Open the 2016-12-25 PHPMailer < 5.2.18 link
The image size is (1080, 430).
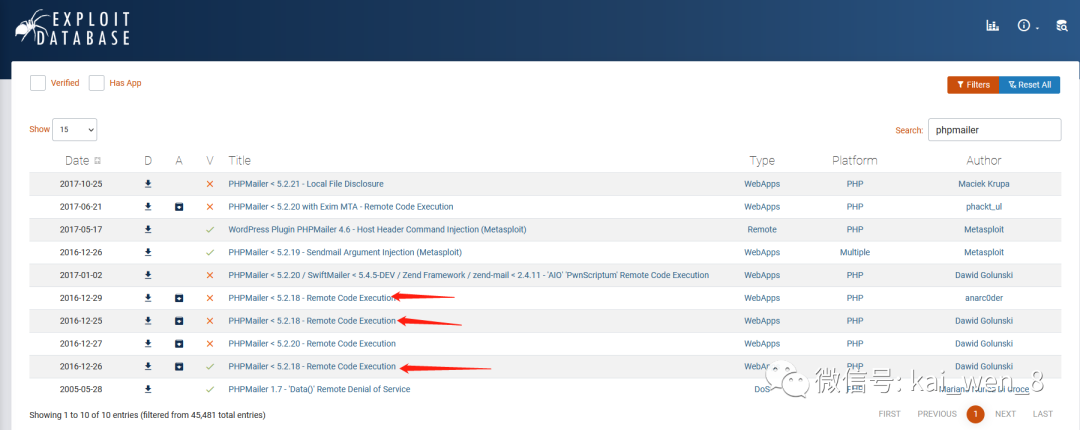pyautogui.click(x=312, y=320)
